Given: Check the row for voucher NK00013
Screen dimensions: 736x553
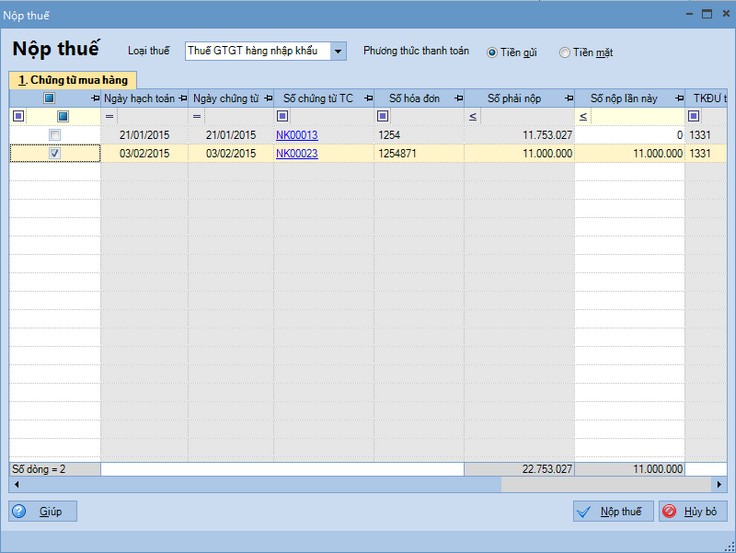Looking at the screenshot, I should (x=55, y=135).
